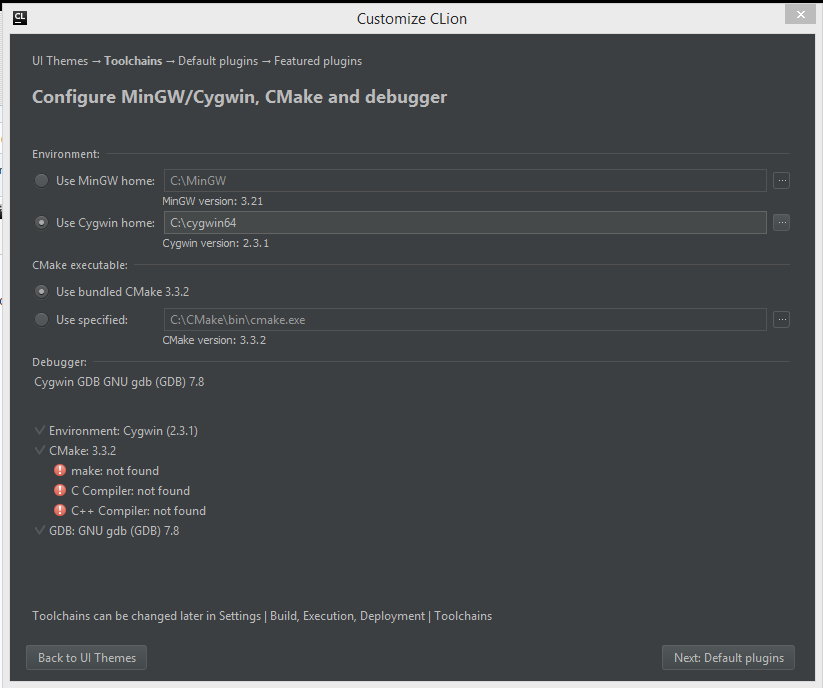Image resolution: width=823 pixels, height=688 pixels.
Task: Click 'CMake version: 3.3.2' text
Action: 214,340
